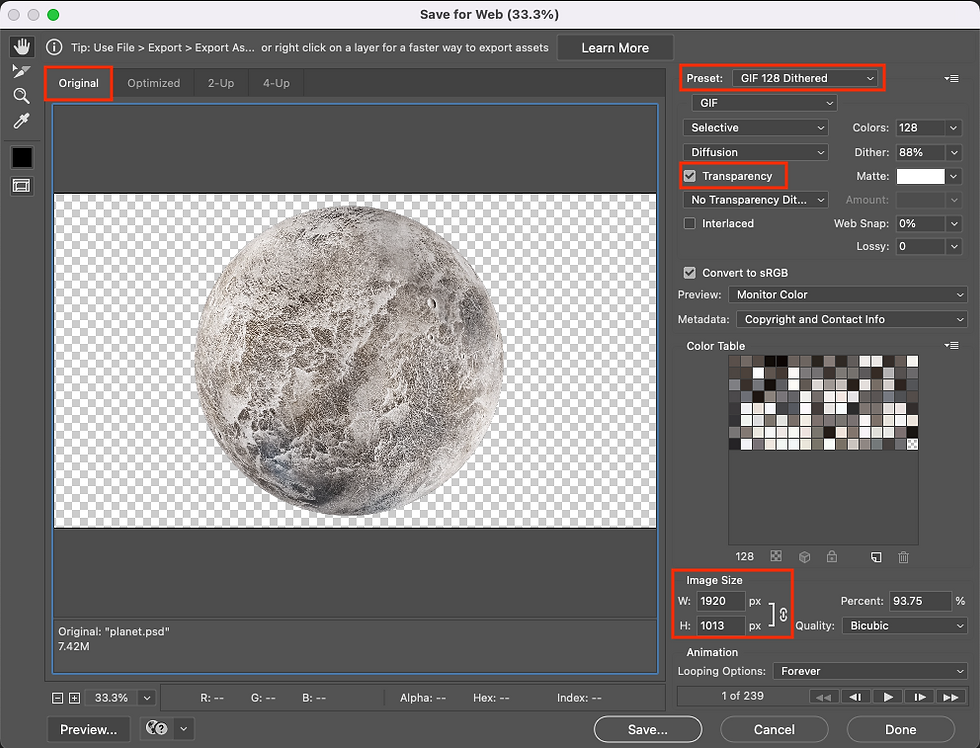
Task: Switch to the 2-Up view tab
Action: click(221, 83)
